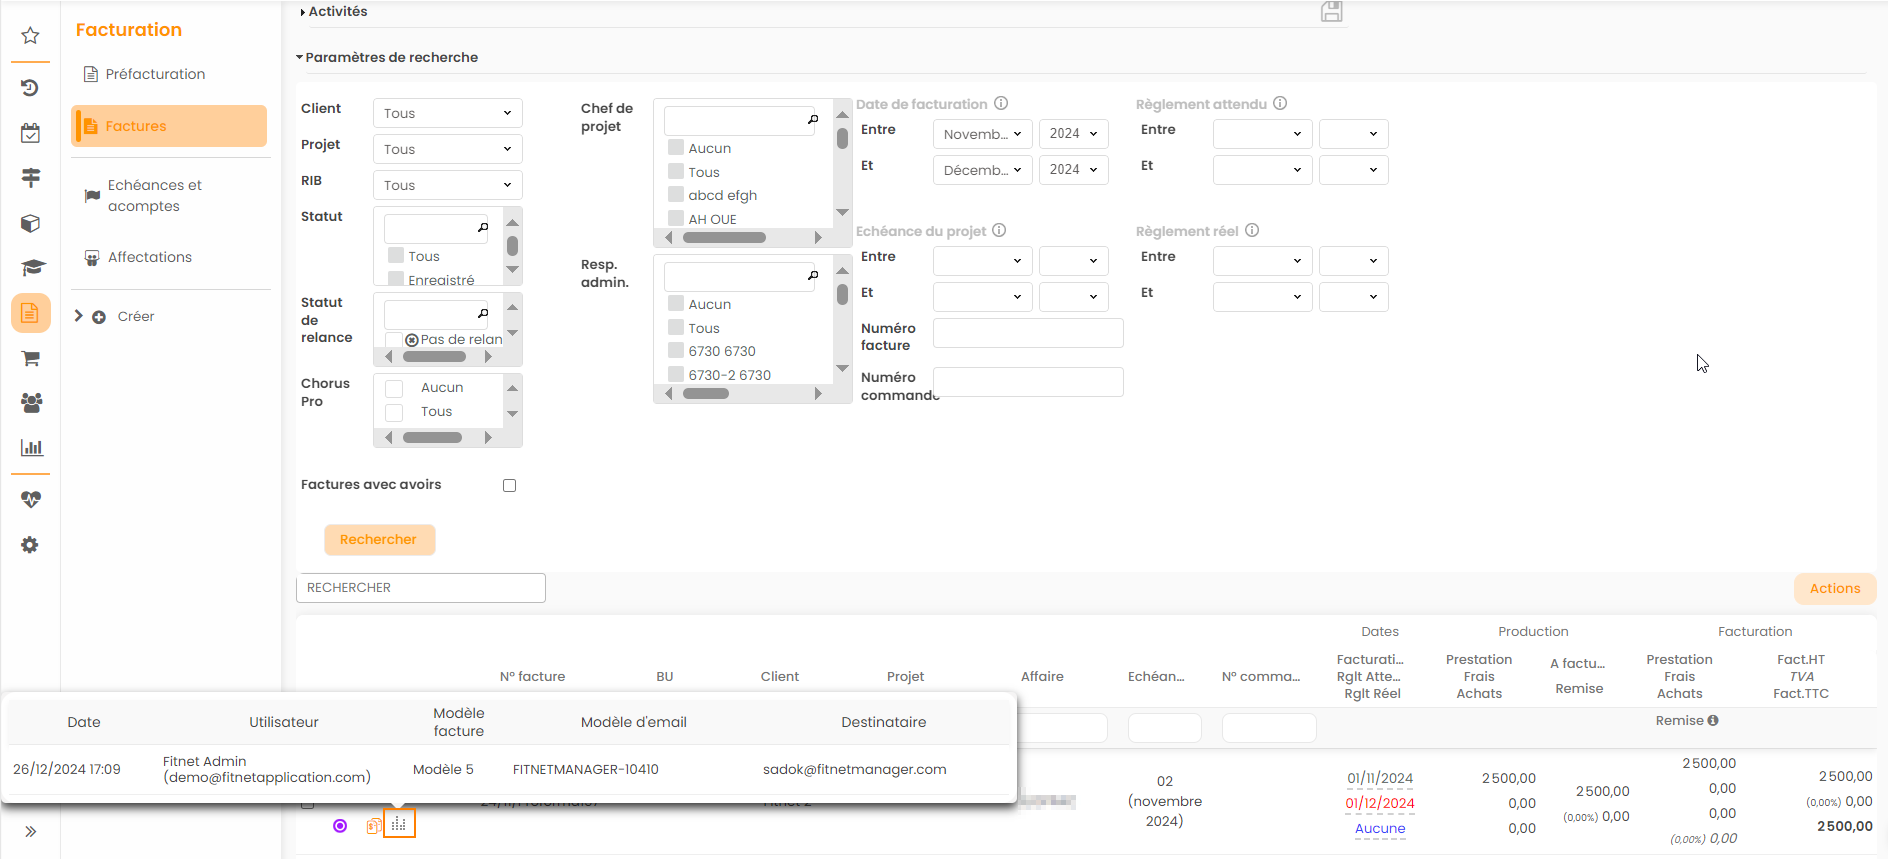Image resolution: width=1888 pixels, height=859 pixels.
Task: Click the save search floppy disk icon
Action: [x=1331, y=12]
